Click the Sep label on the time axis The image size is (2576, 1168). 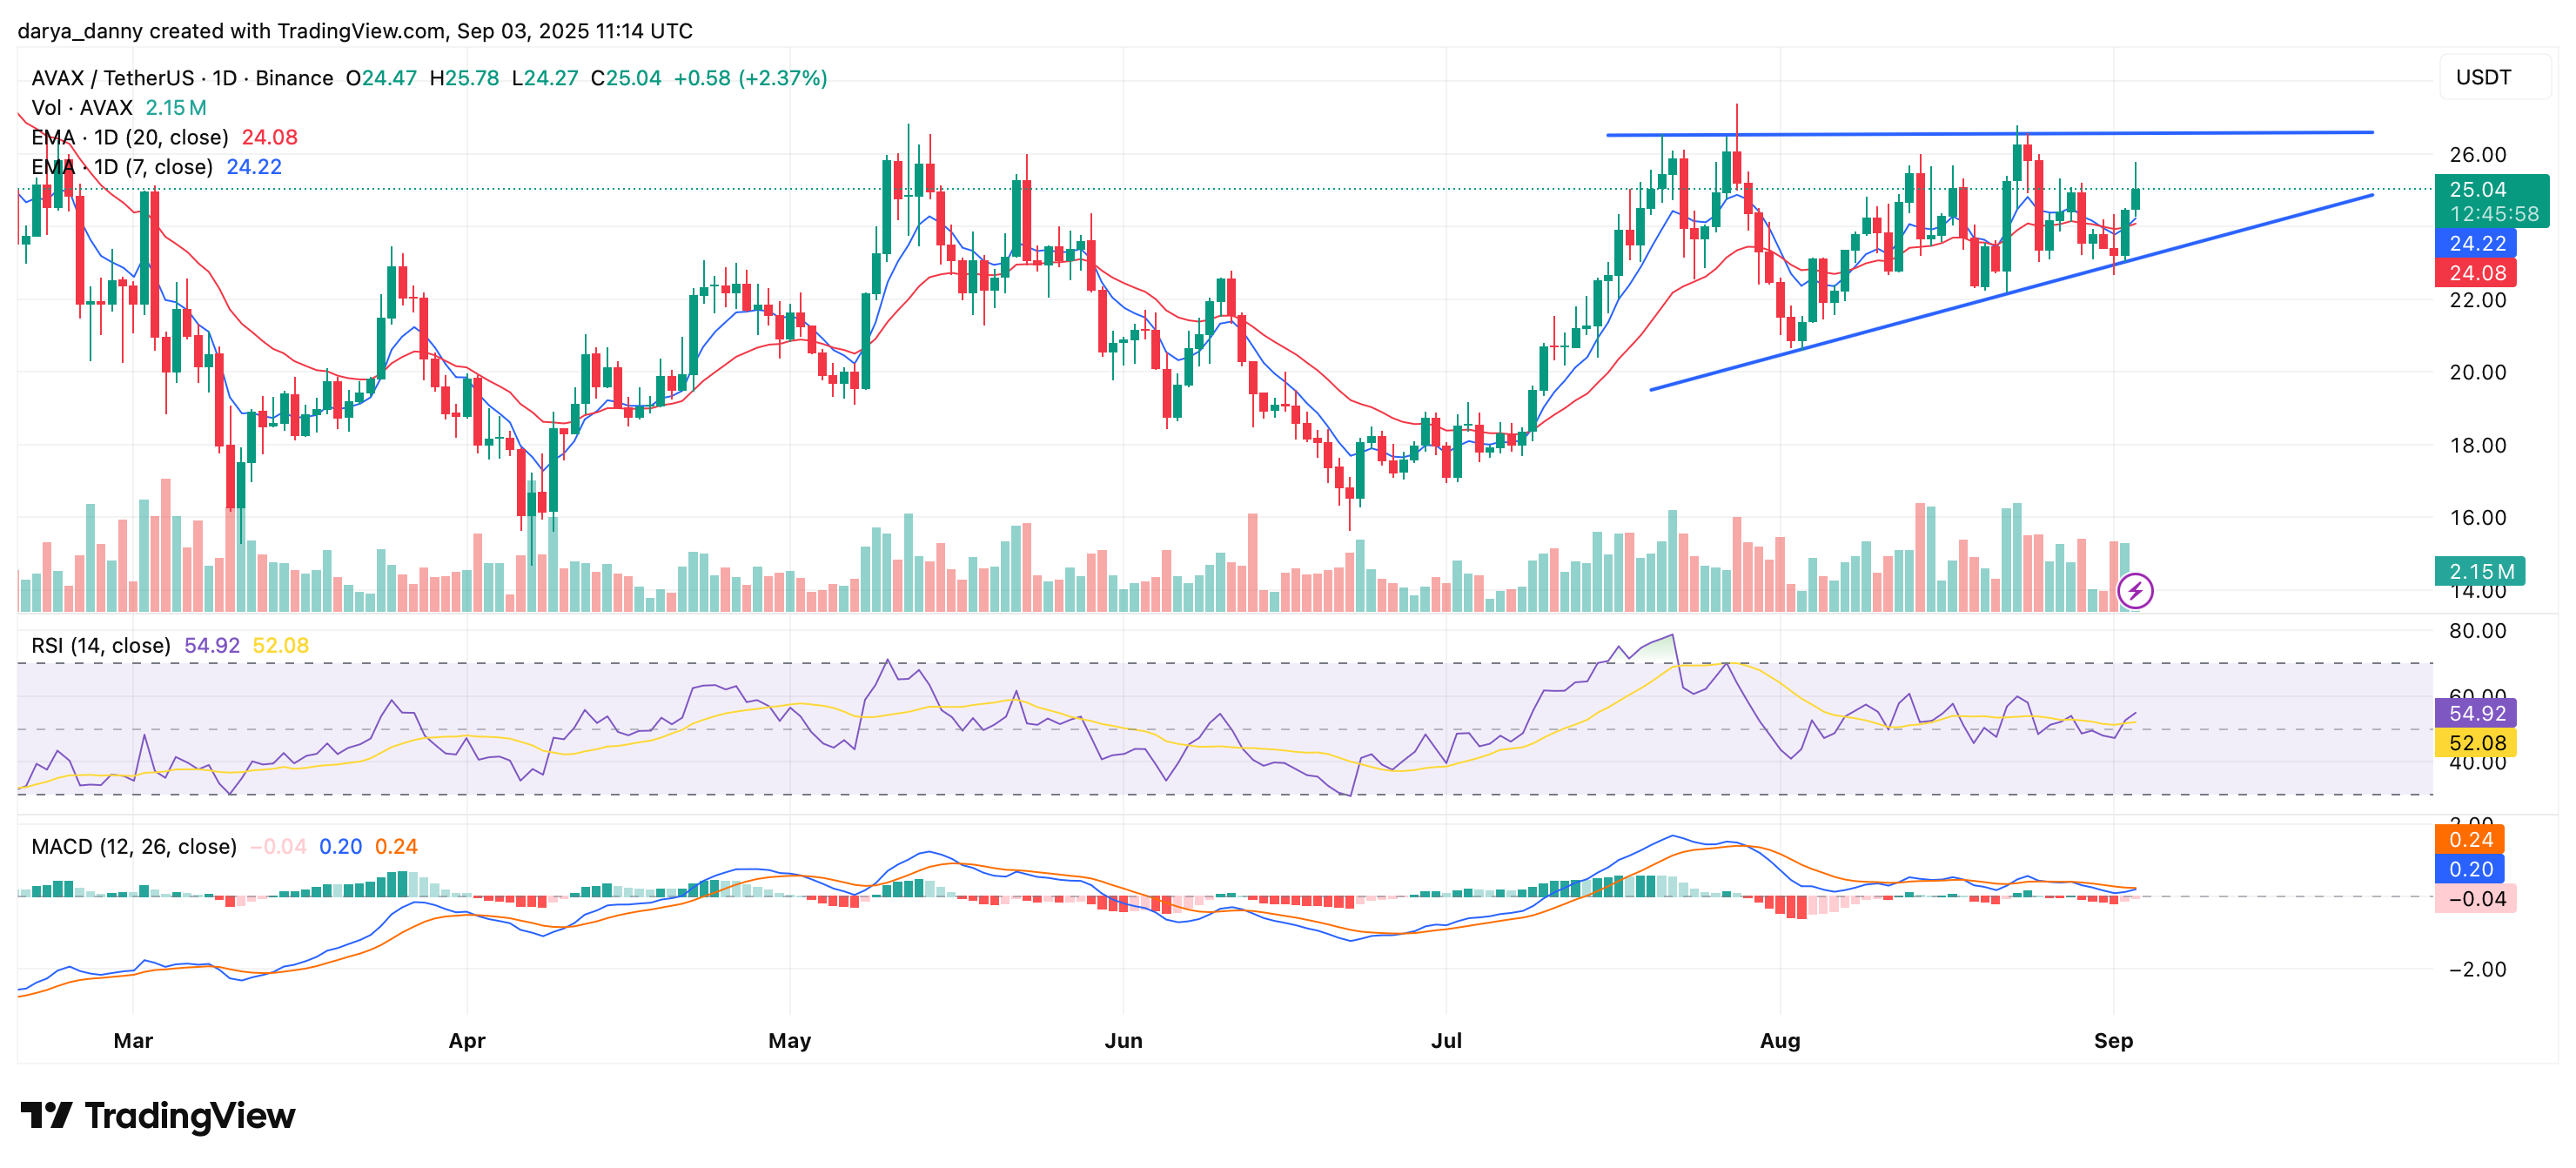2114,1040
